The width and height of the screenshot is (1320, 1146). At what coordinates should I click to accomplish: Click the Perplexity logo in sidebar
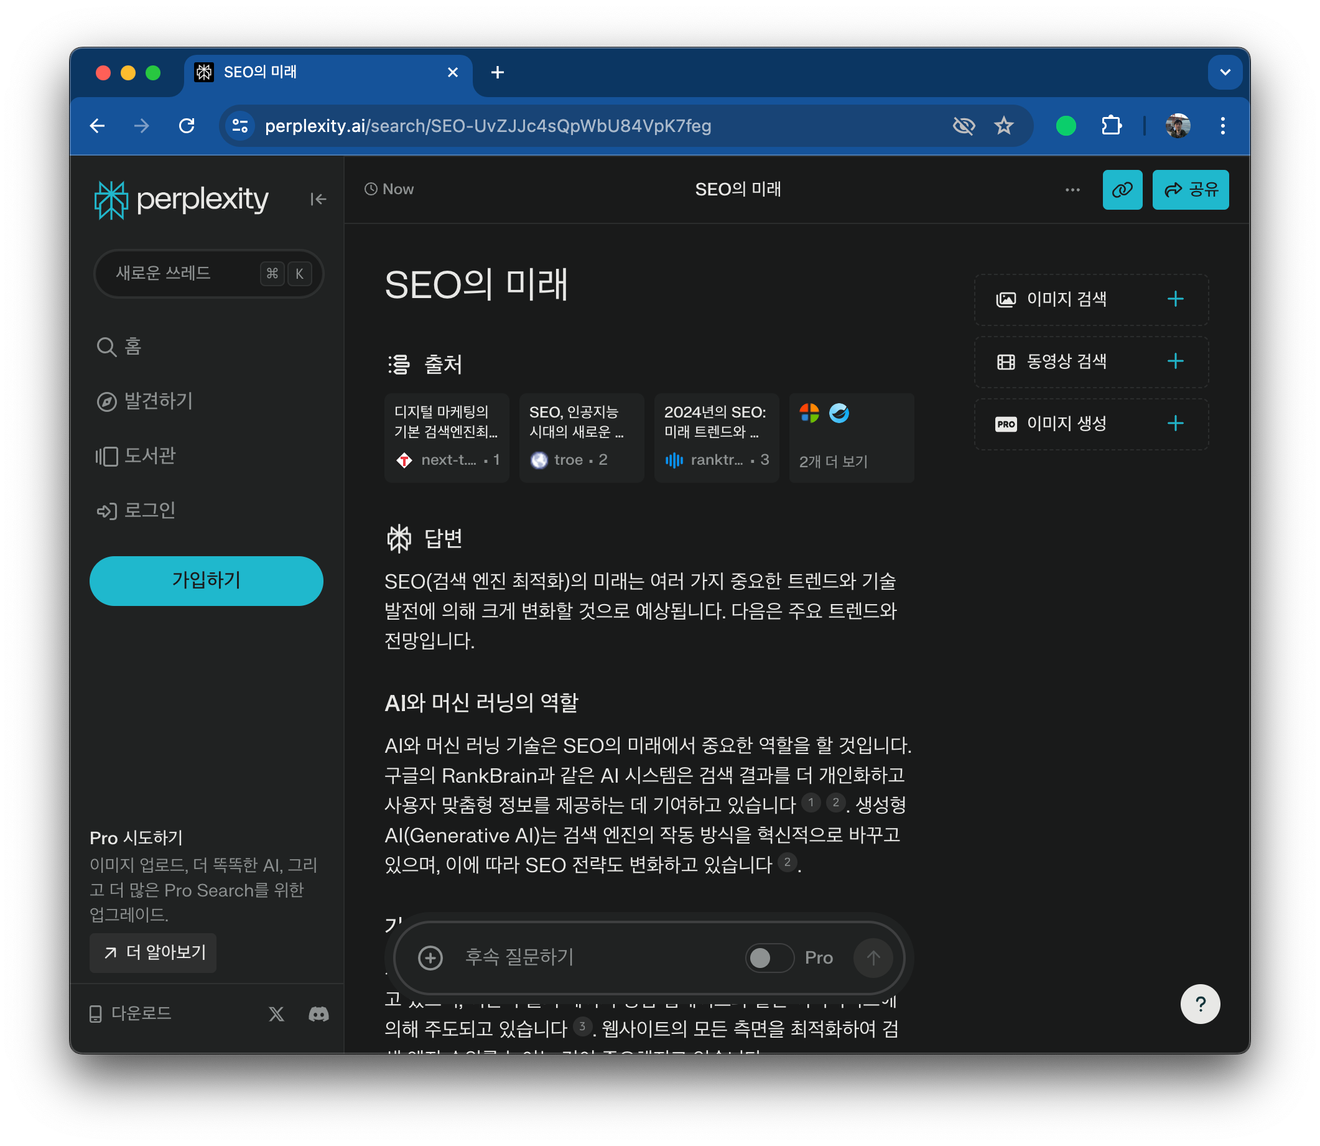[181, 200]
